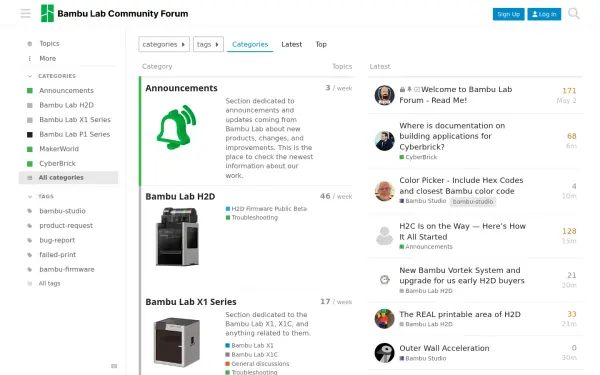Click the keyboard shortcuts icon at sidebar bottom

[x=114, y=366]
